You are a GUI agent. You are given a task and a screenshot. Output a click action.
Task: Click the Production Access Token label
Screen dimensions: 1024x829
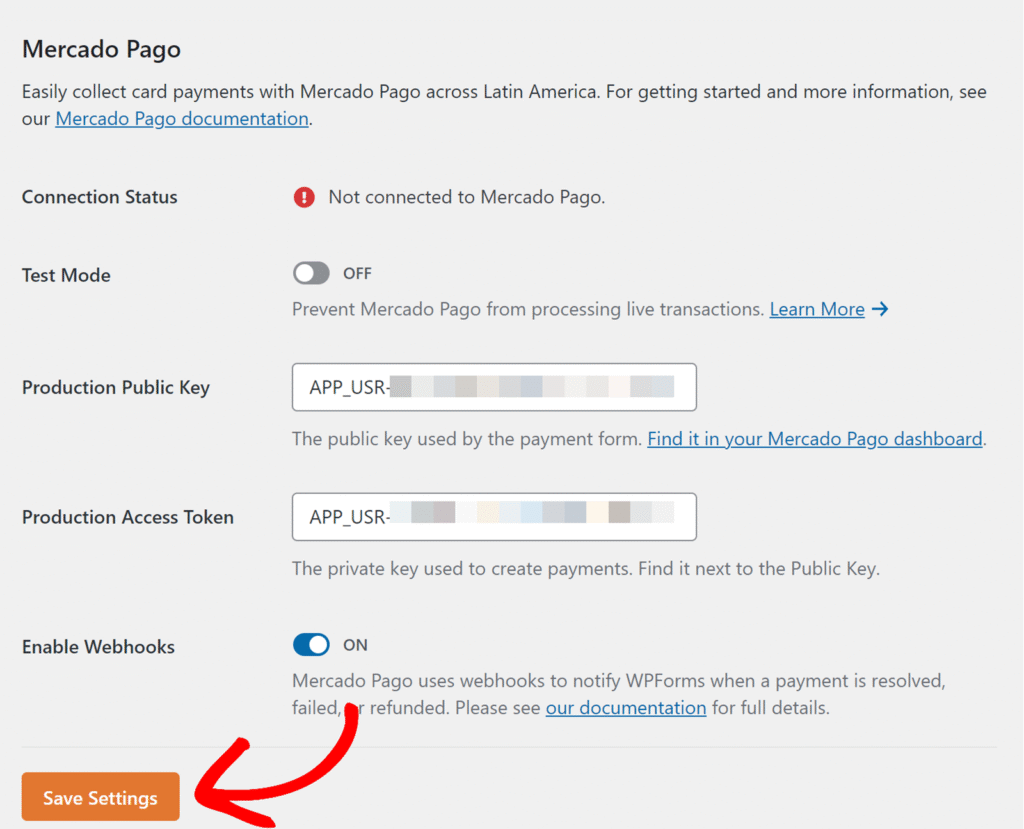pyautogui.click(x=127, y=517)
